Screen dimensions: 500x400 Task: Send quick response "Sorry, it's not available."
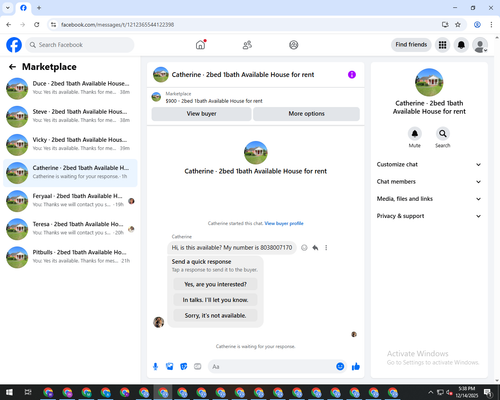[215, 316]
